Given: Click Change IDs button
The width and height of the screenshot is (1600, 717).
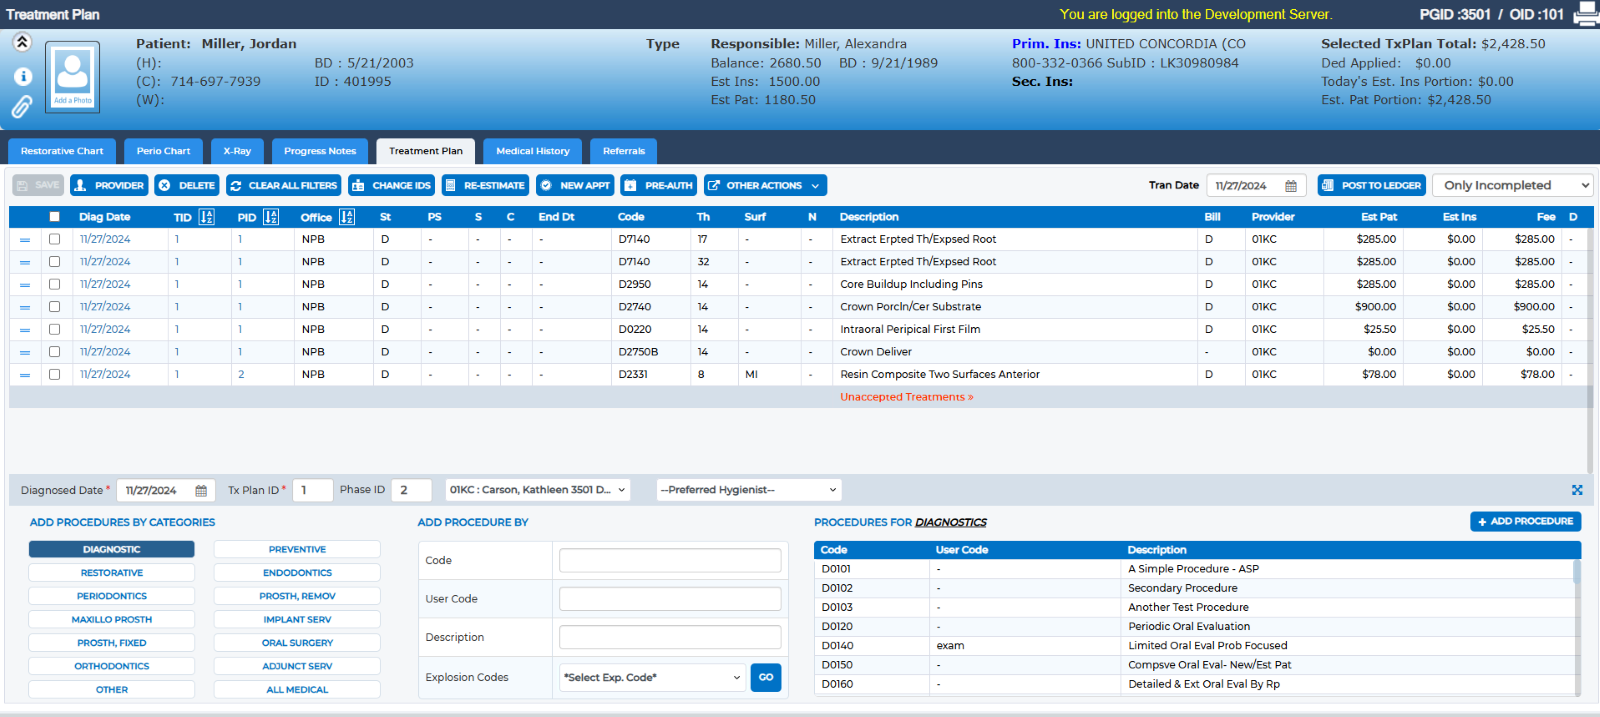Looking at the screenshot, I should pyautogui.click(x=392, y=185).
